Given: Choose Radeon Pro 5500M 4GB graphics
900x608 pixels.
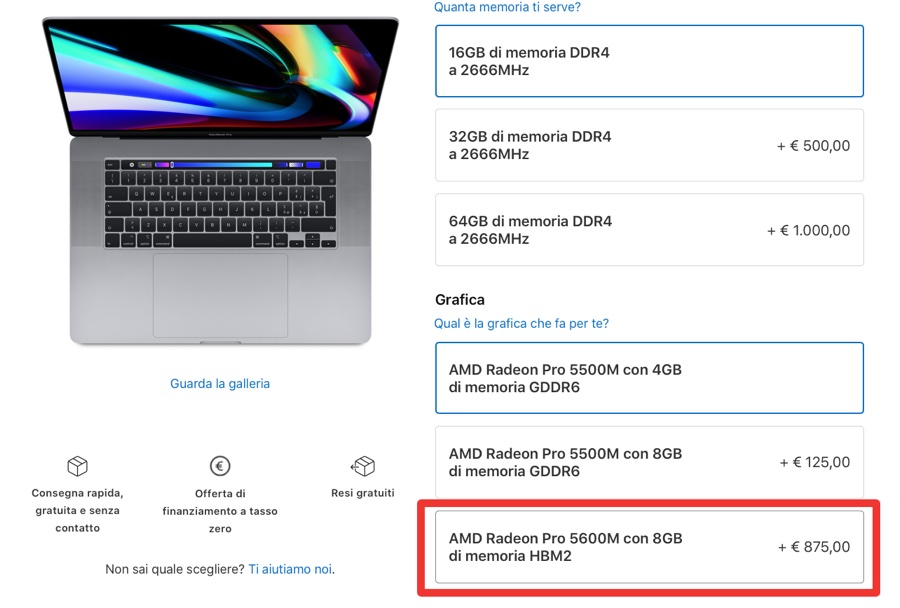Looking at the screenshot, I should pyautogui.click(x=649, y=378).
